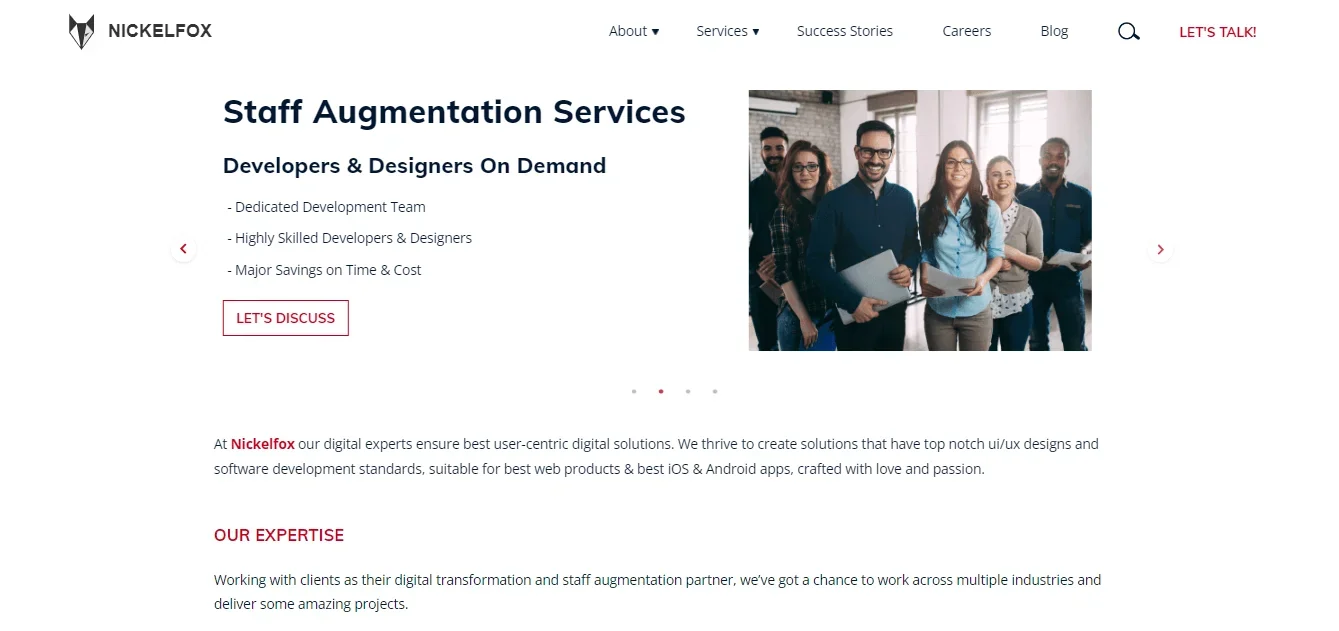The width and height of the screenshot is (1339, 631).
Task: Go to previous slide with left arrow
Action: [183, 249]
